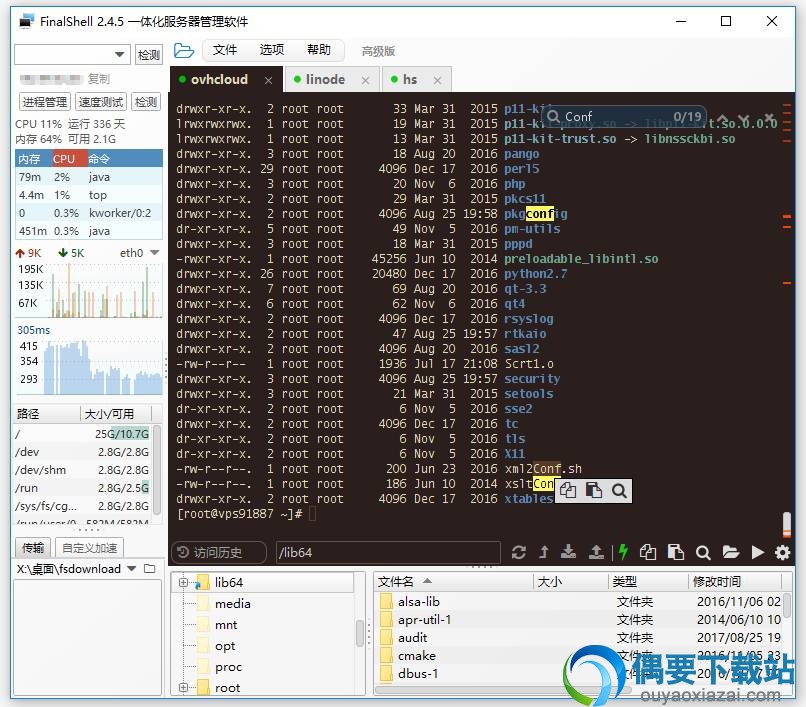
Task: Click the 复制 label
Action: pos(98,79)
